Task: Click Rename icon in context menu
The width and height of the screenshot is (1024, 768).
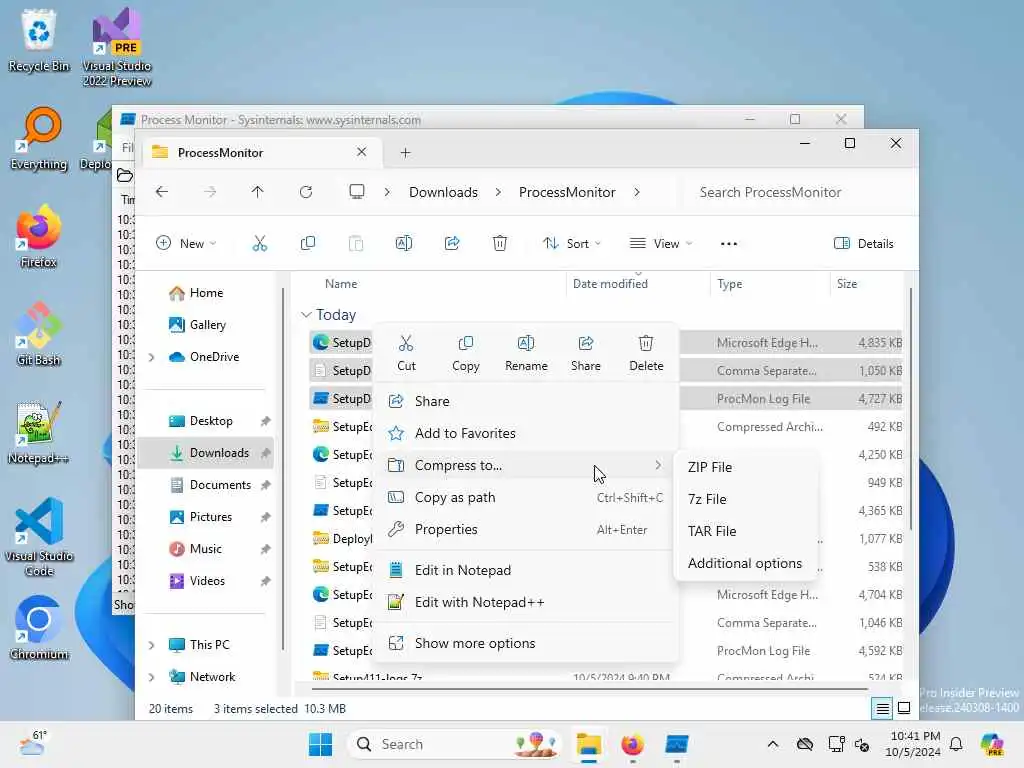Action: pyautogui.click(x=526, y=353)
